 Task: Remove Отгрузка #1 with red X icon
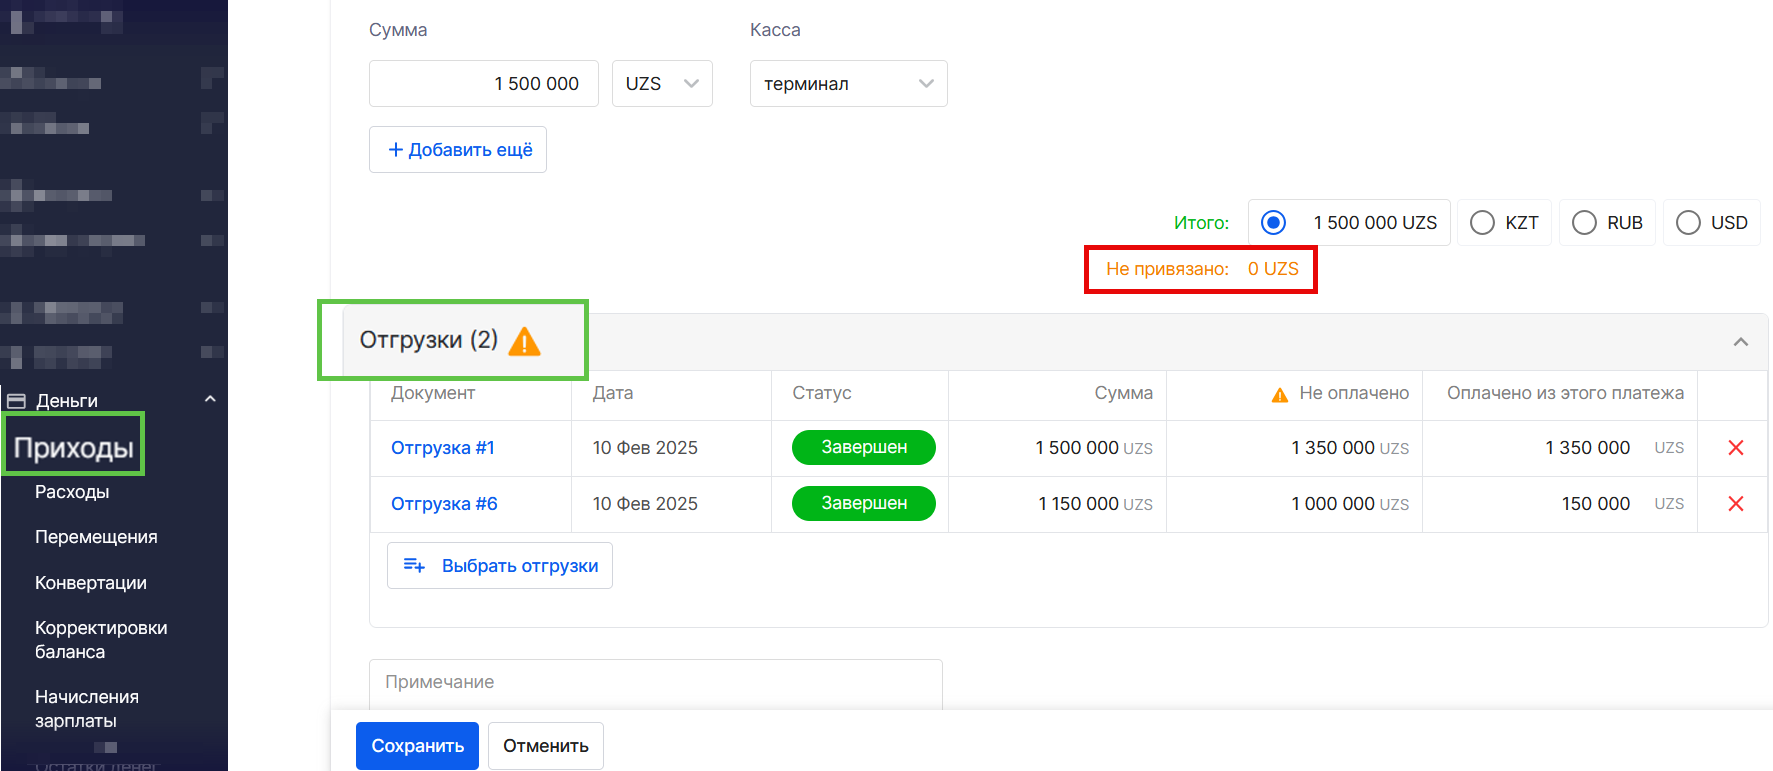(1735, 448)
